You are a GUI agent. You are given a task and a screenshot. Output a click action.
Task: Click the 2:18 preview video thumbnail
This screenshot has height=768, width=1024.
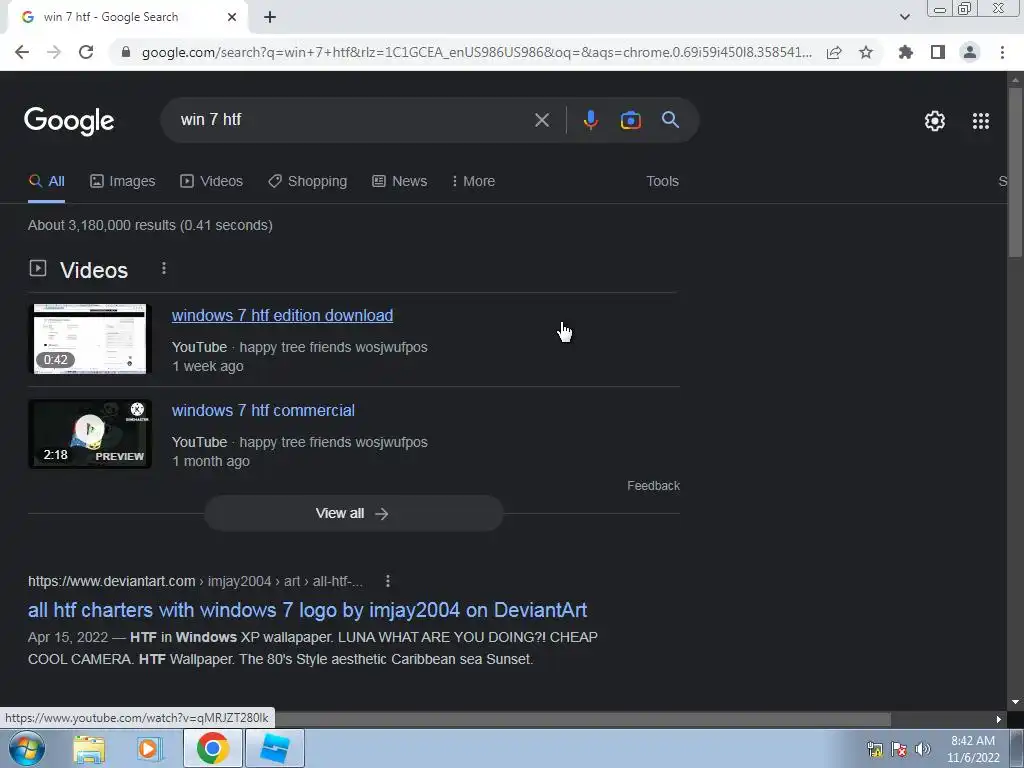click(90, 434)
